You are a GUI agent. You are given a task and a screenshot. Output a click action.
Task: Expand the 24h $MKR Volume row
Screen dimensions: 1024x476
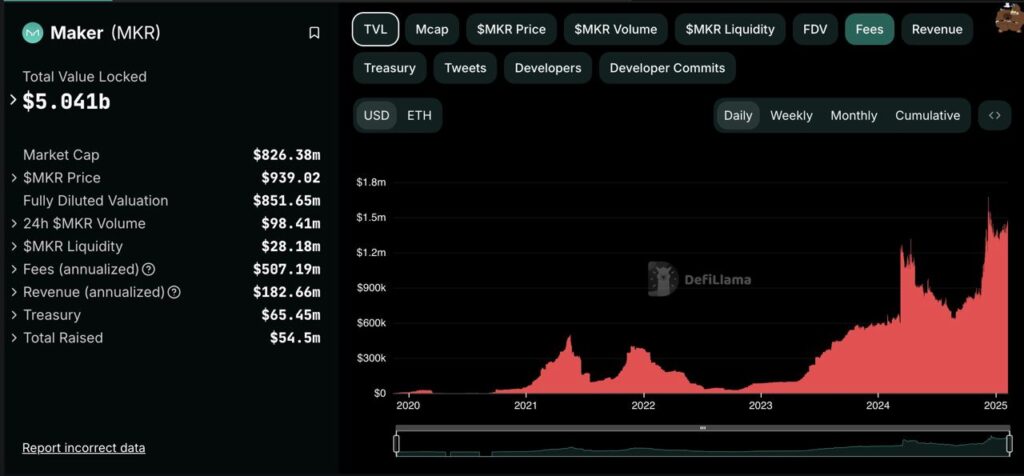(14, 223)
